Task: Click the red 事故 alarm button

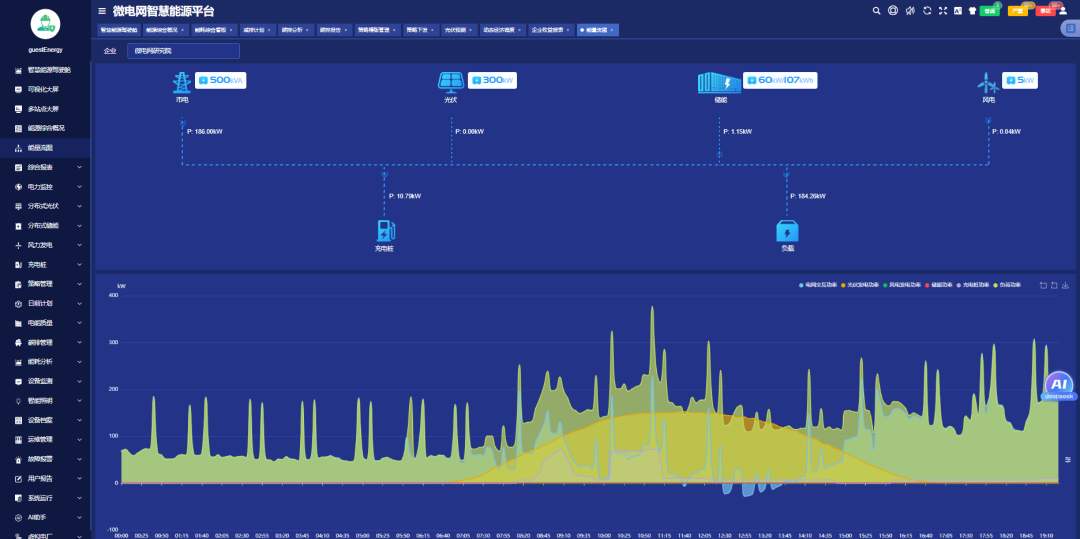Action: point(1045,11)
